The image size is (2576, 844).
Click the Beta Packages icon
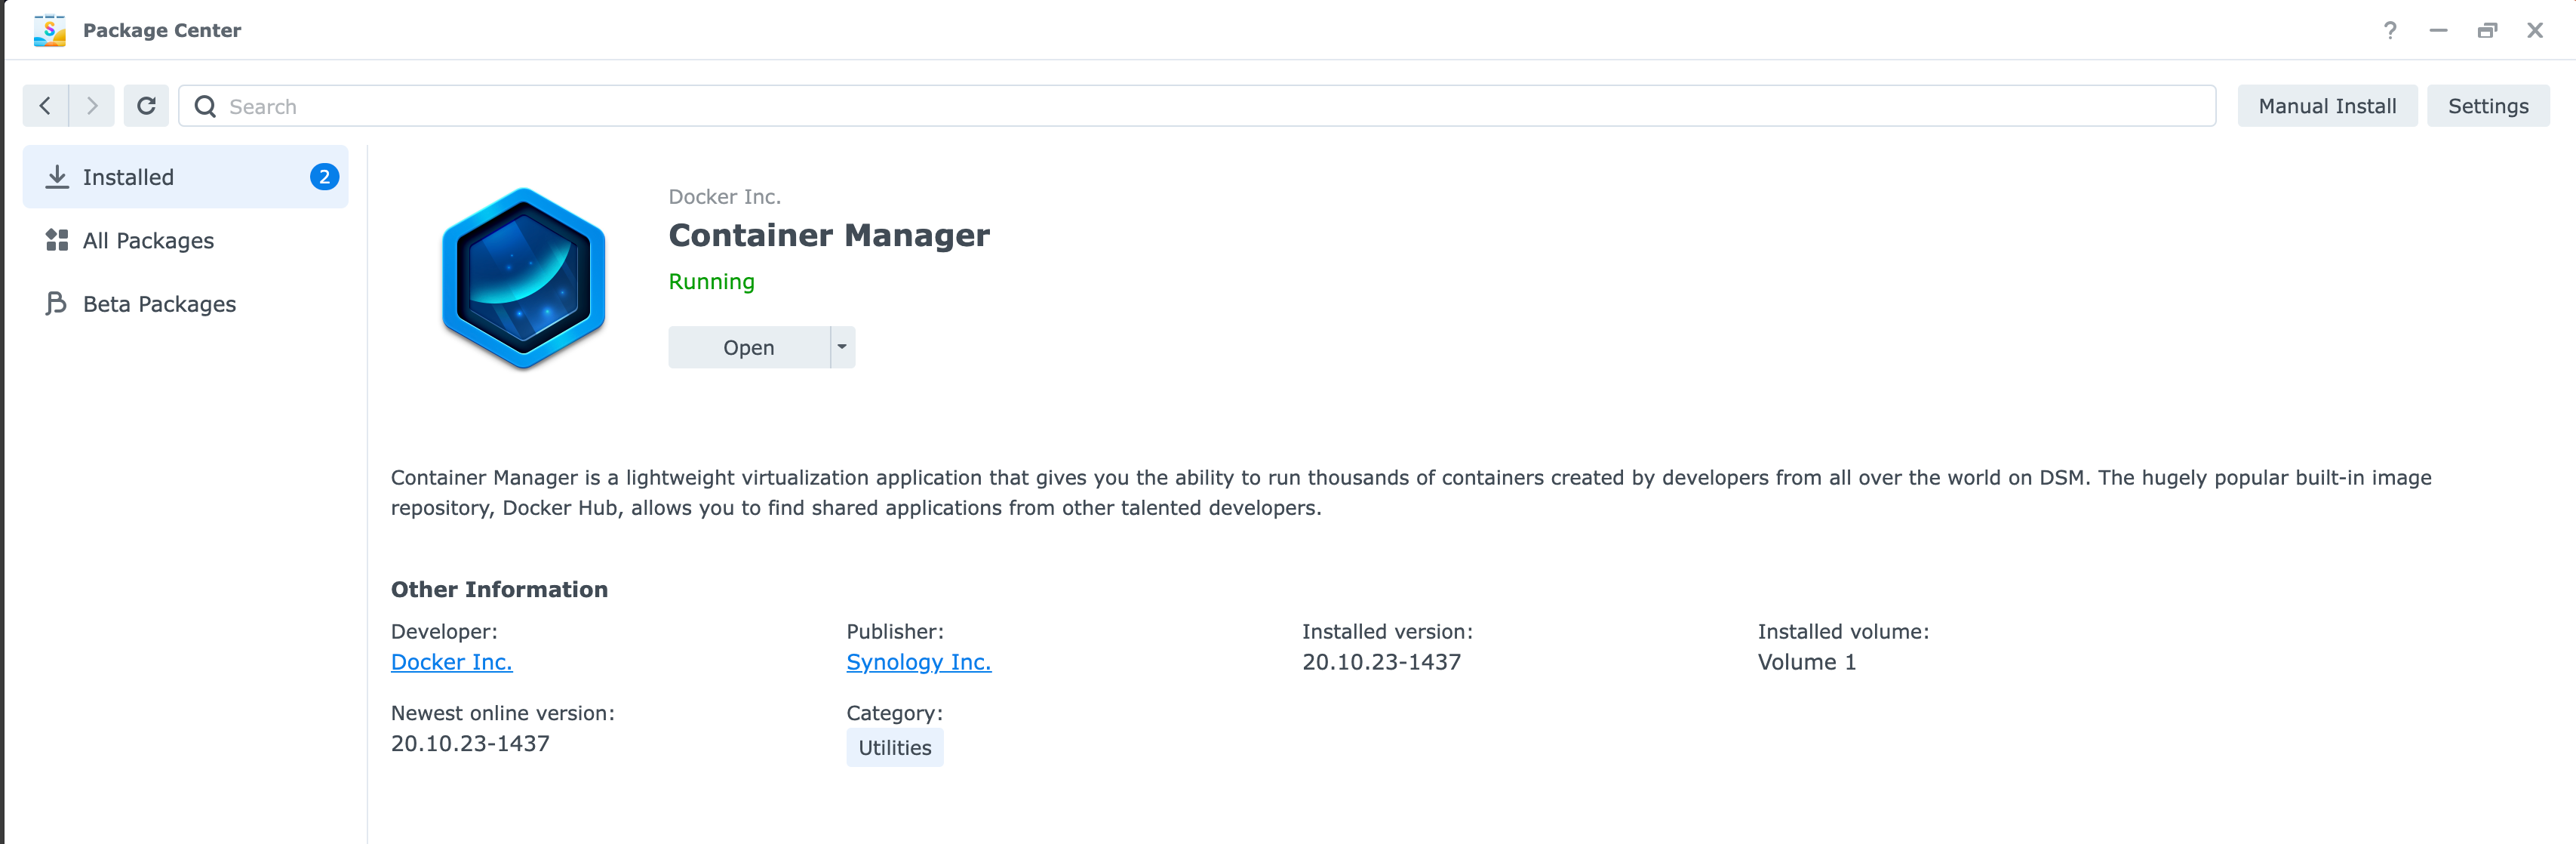pyautogui.click(x=56, y=303)
